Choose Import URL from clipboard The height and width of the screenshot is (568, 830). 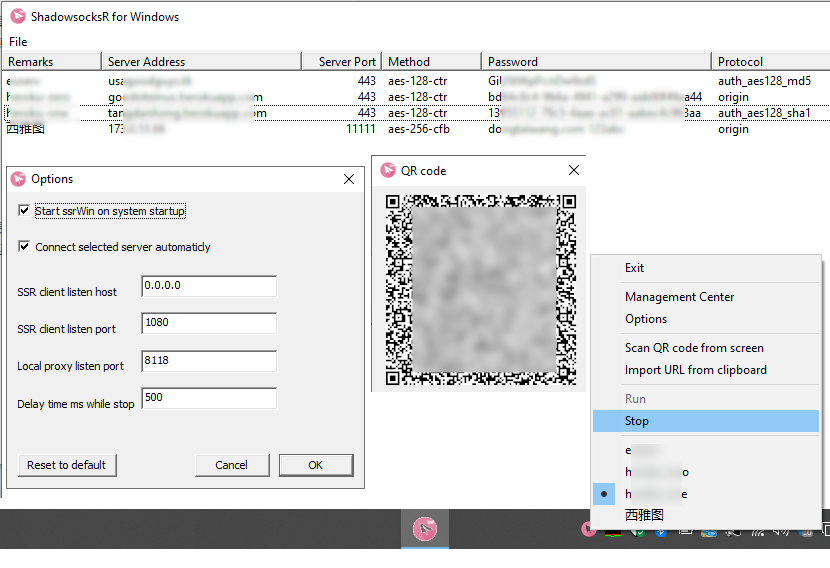[x=706, y=370]
